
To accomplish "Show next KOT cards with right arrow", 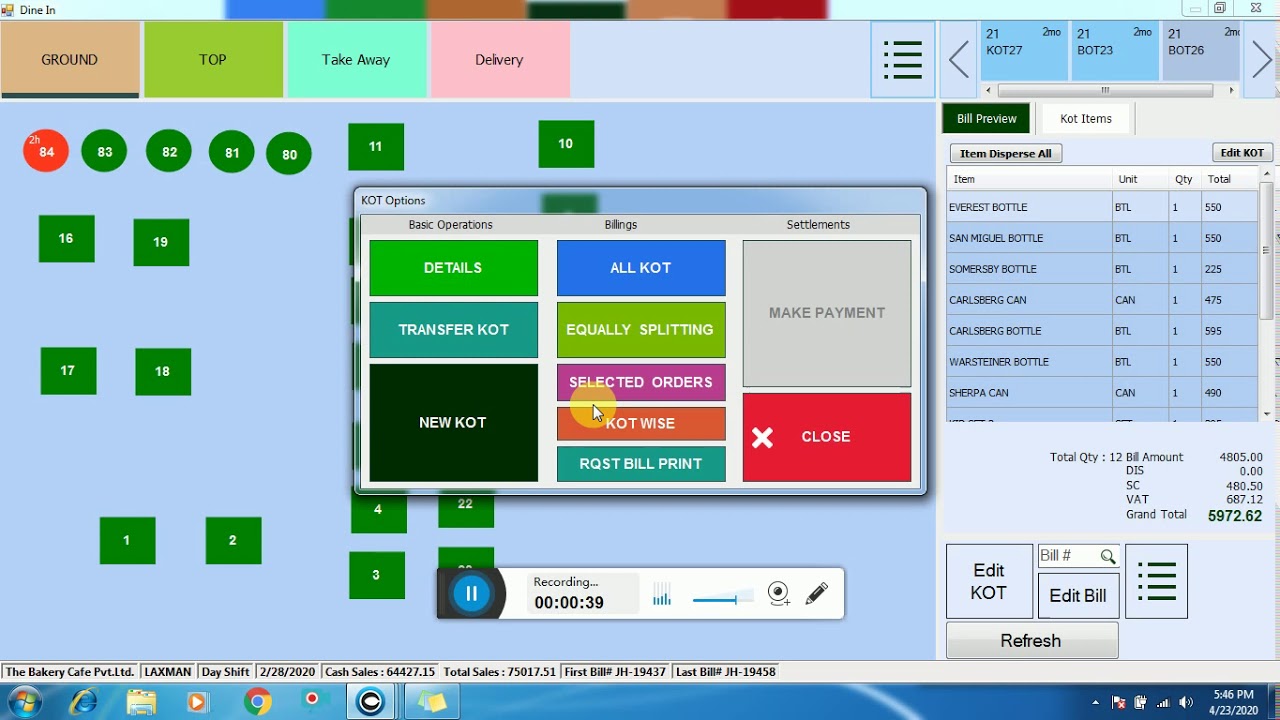I will click(x=1262, y=60).
